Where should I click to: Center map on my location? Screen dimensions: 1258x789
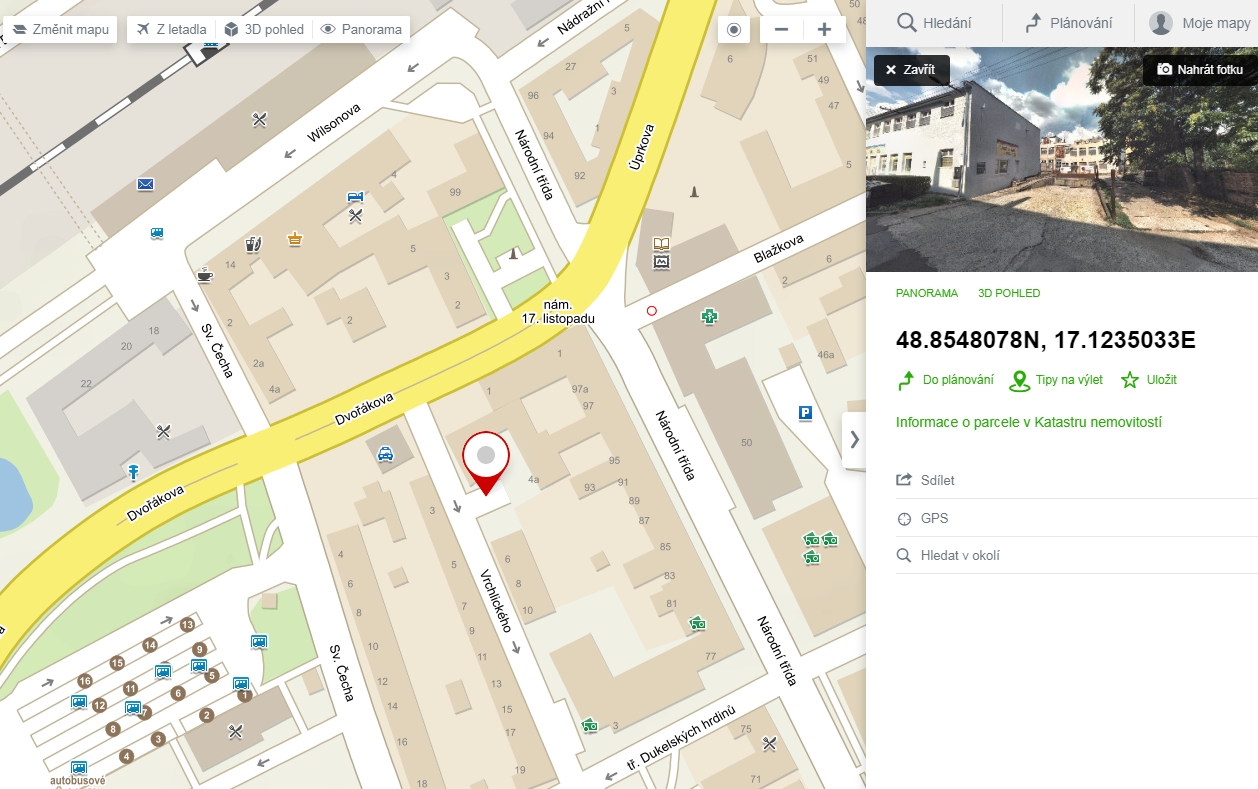pos(734,30)
